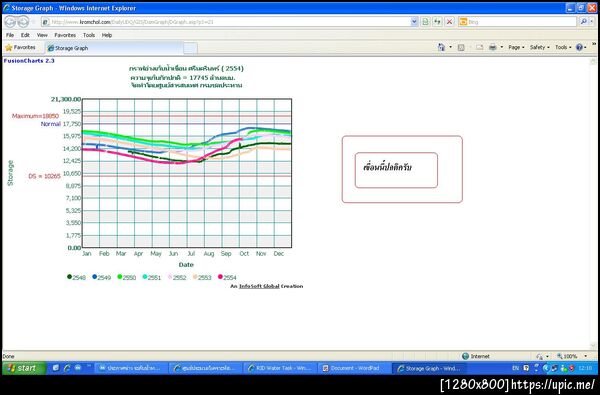The image size is (600, 395).
Task: Open the Edit menu
Action: (25, 35)
